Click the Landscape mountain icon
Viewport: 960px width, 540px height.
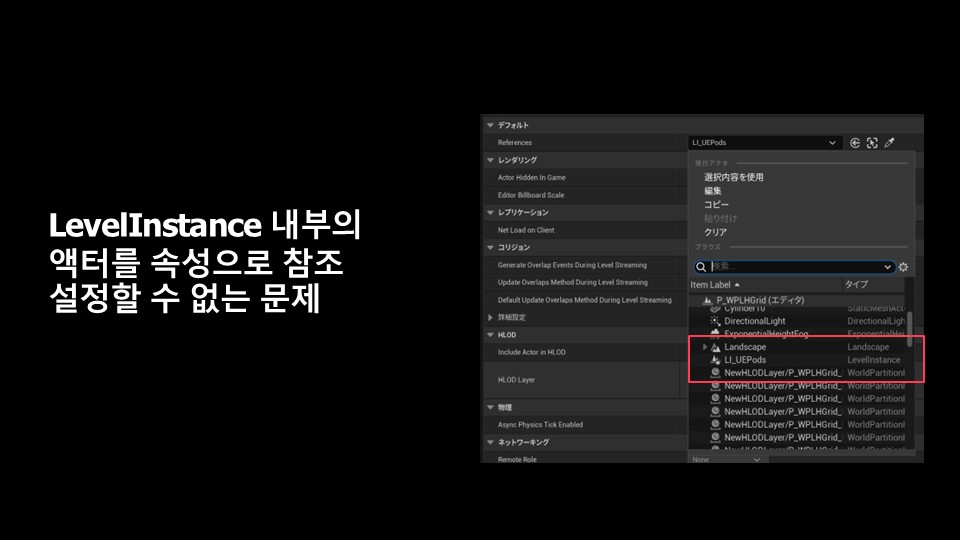715,347
